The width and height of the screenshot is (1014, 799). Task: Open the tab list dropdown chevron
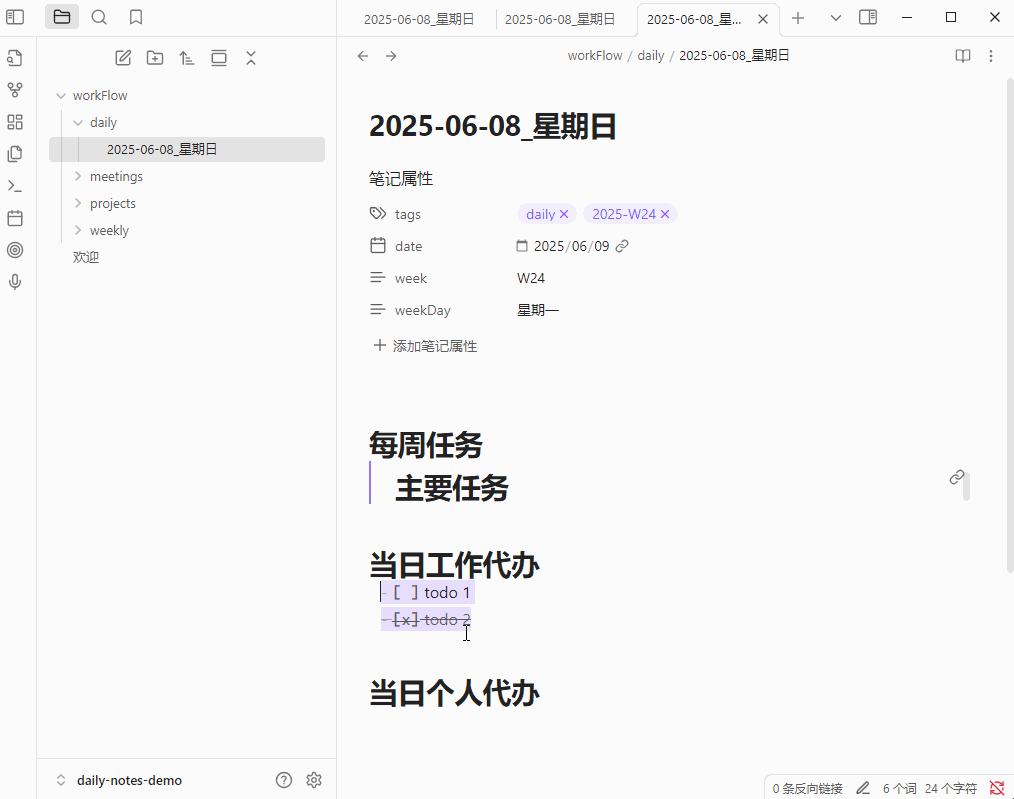point(834,18)
